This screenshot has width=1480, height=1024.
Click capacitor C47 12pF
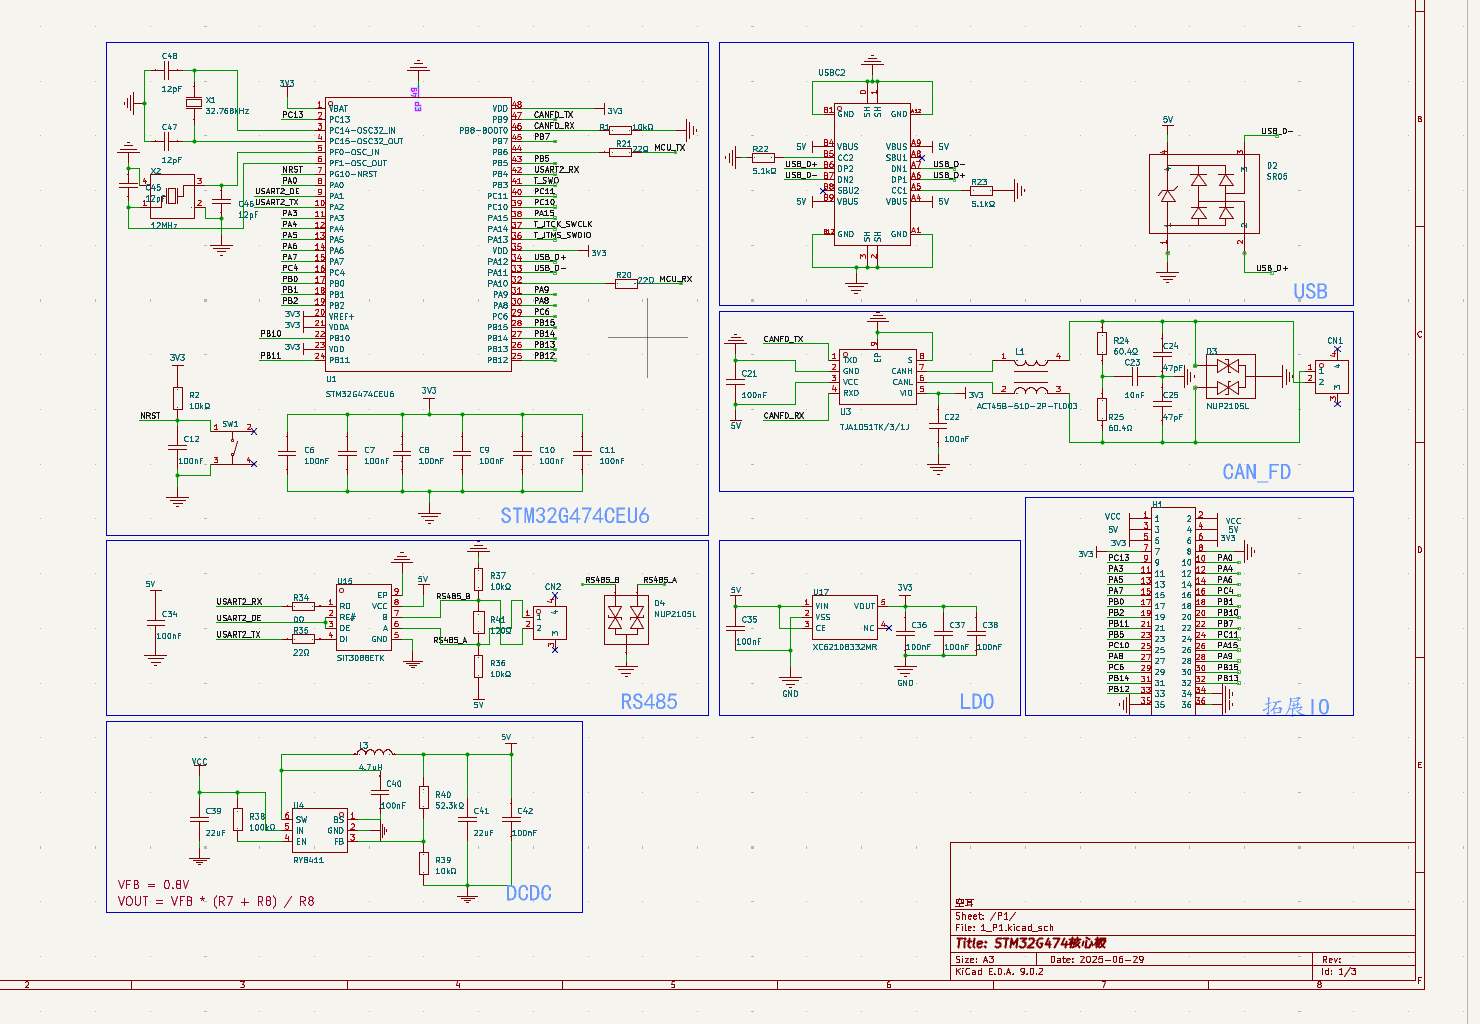(x=169, y=141)
